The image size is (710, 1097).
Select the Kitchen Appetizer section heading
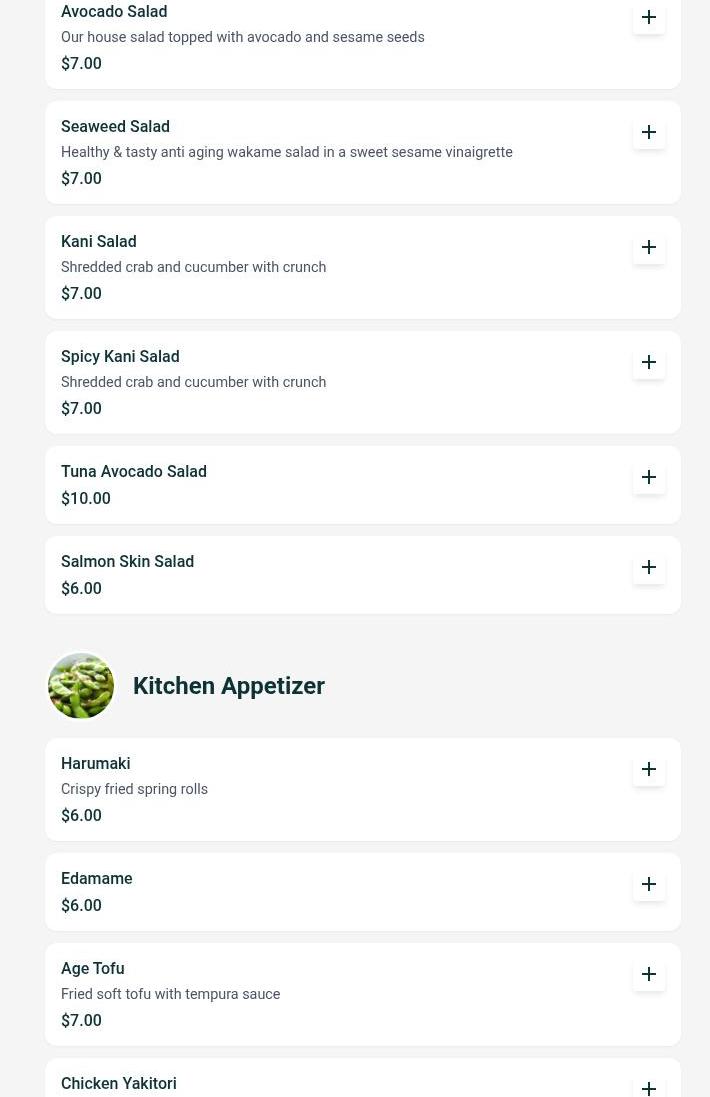pyautogui.click(x=229, y=686)
